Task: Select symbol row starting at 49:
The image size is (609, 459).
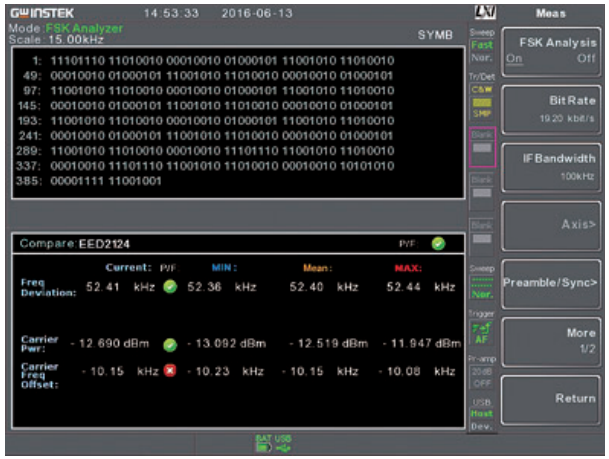Action: click(x=208, y=76)
